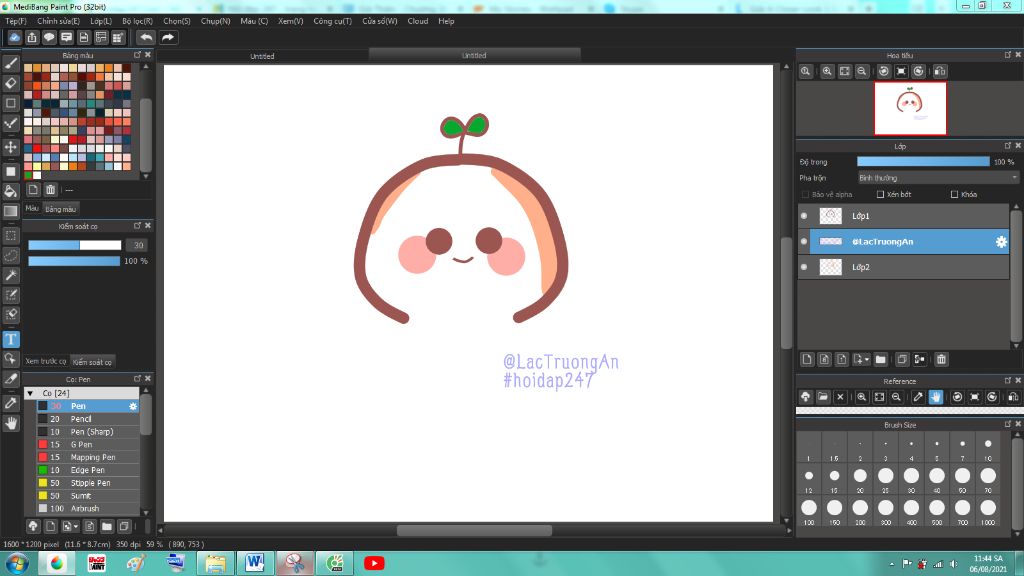Open the Cloud menu
This screenshot has height=576, width=1024.
(x=418, y=21)
